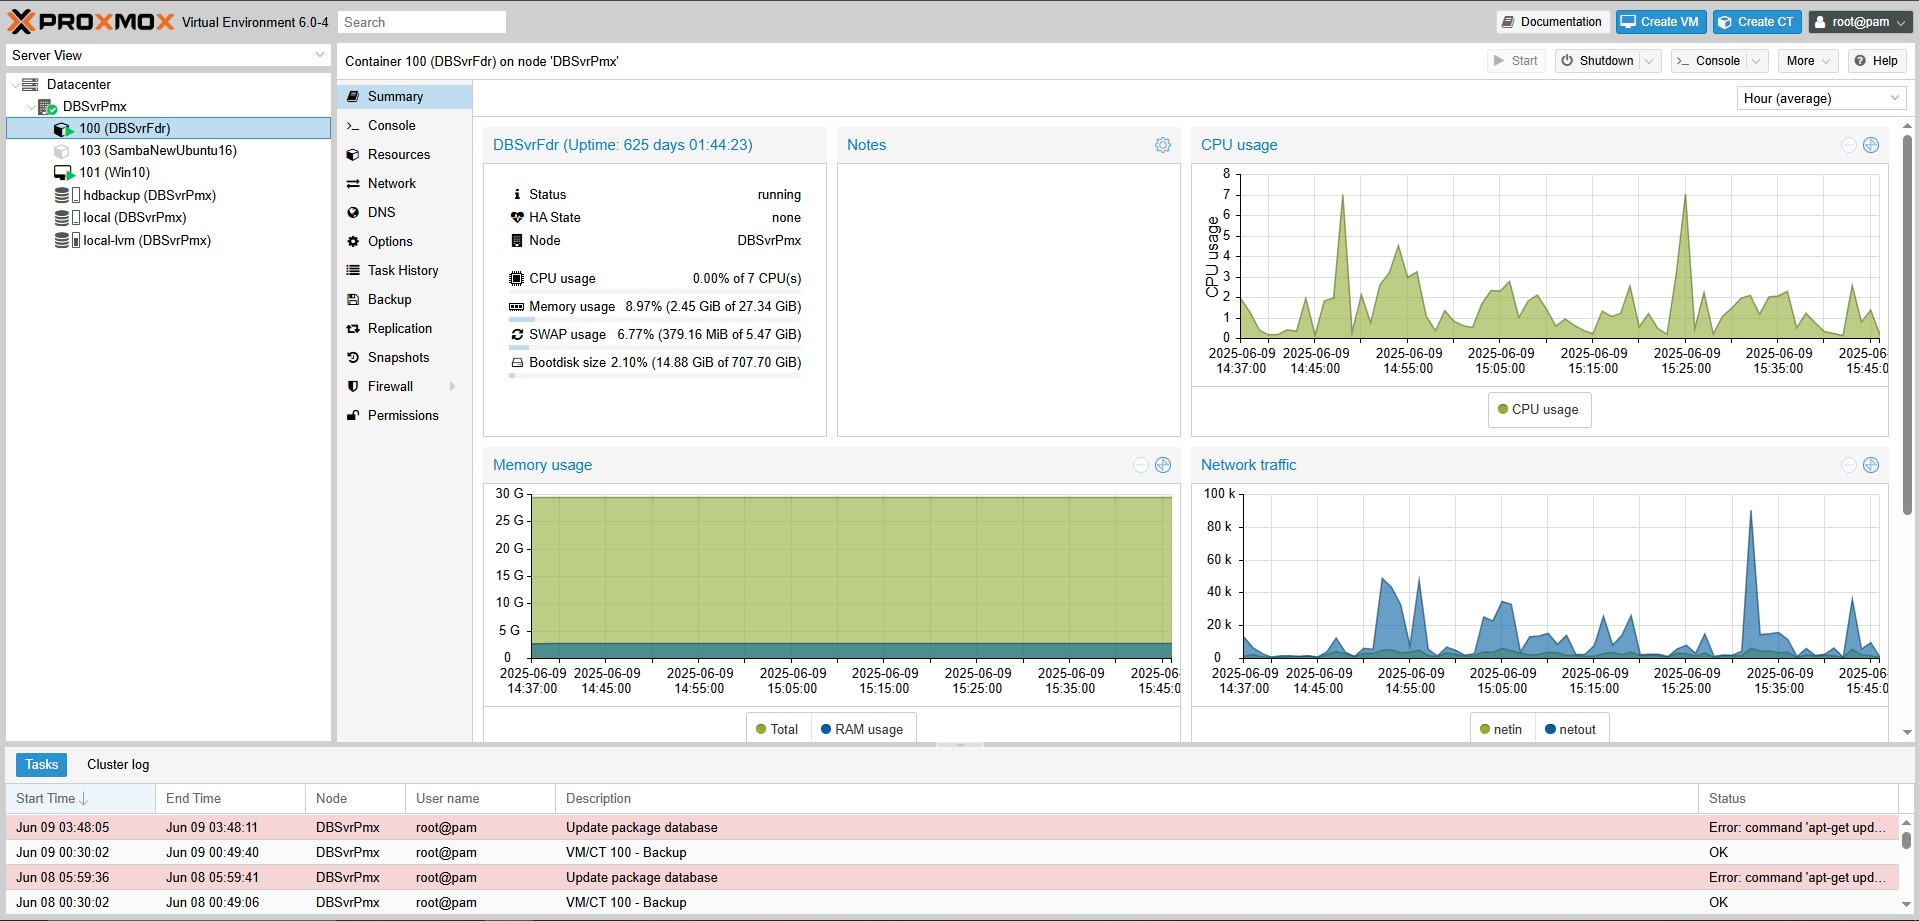Click the Memory usage chart undo-zoom icon
The width and height of the screenshot is (1919, 921).
click(x=1140, y=465)
